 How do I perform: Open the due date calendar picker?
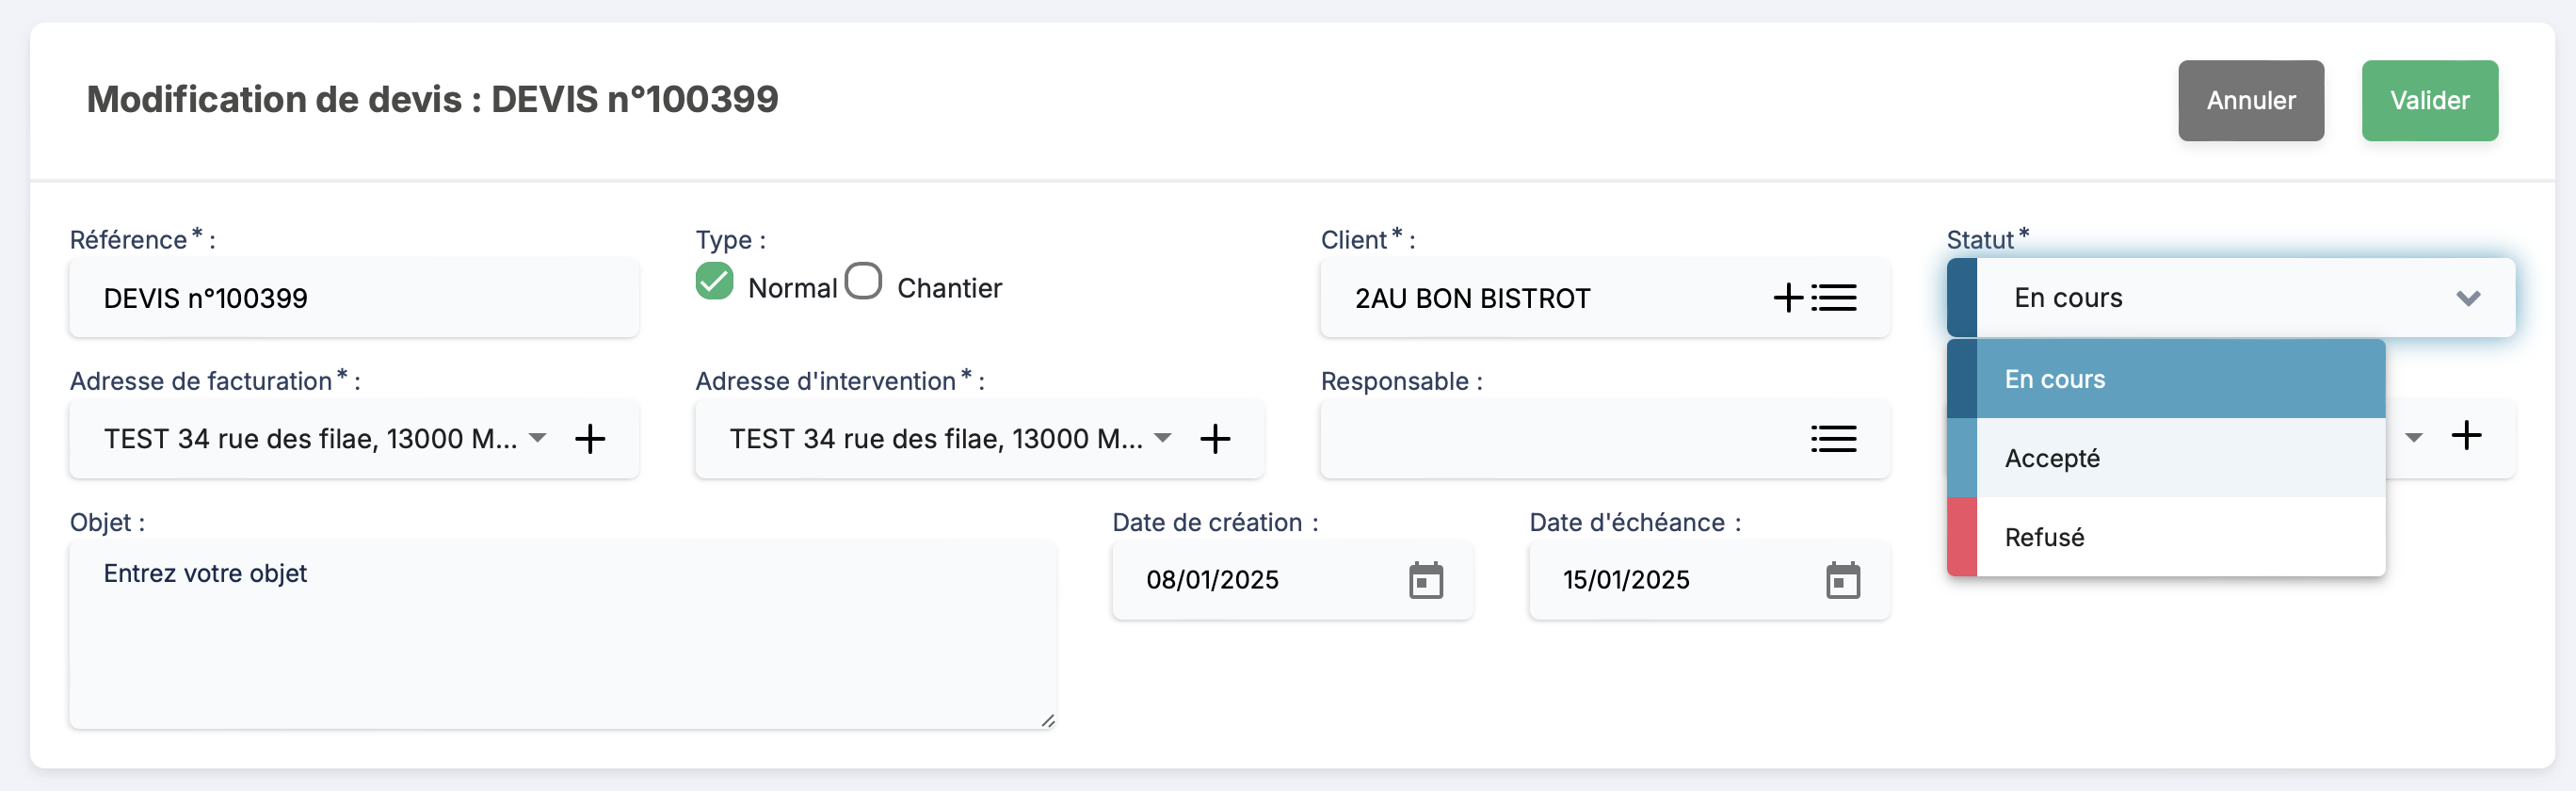coord(1842,580)
